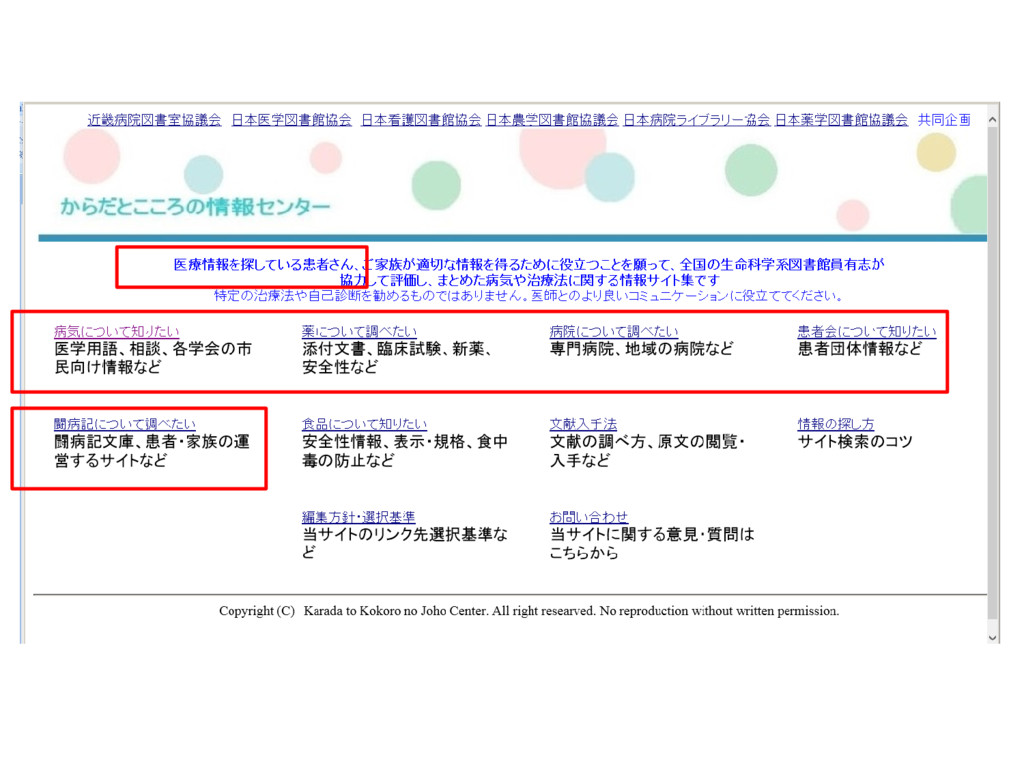Viewport: 1024px width, 768px height.
Task: Open the 日本医学図書館協会 link
Action: (x=291, y=120)
